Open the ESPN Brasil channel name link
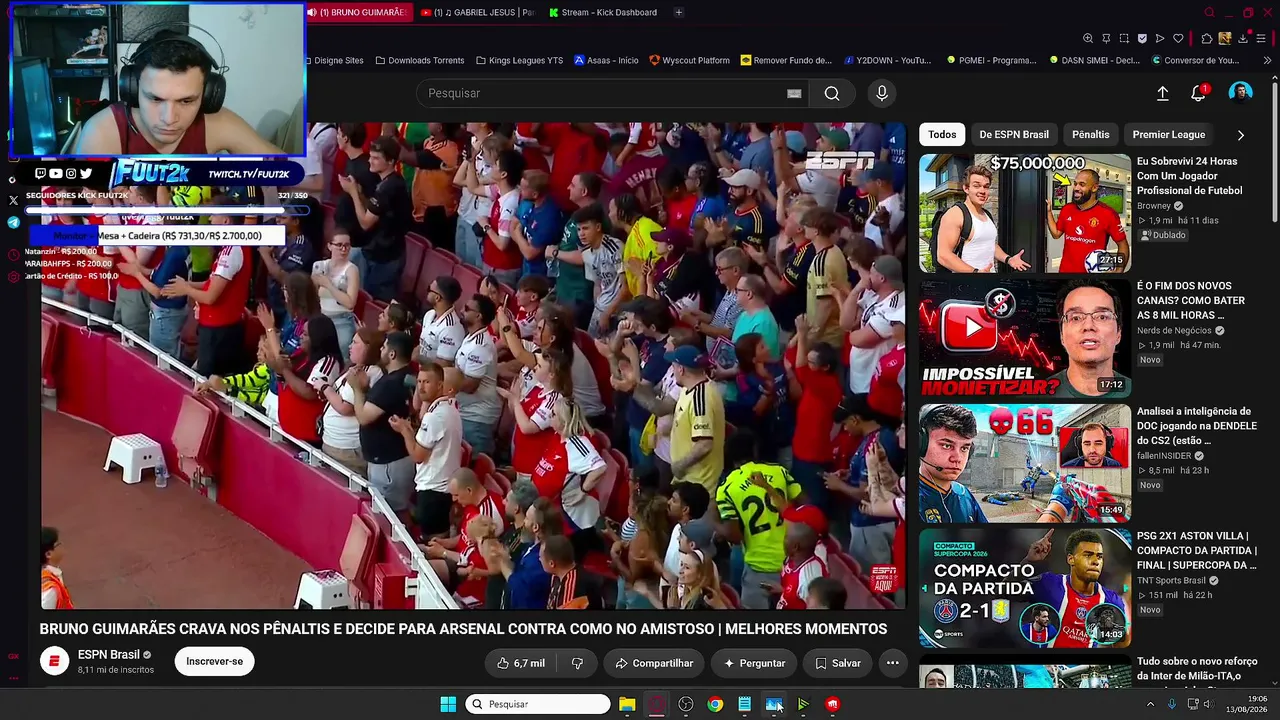 click(109, 655)
